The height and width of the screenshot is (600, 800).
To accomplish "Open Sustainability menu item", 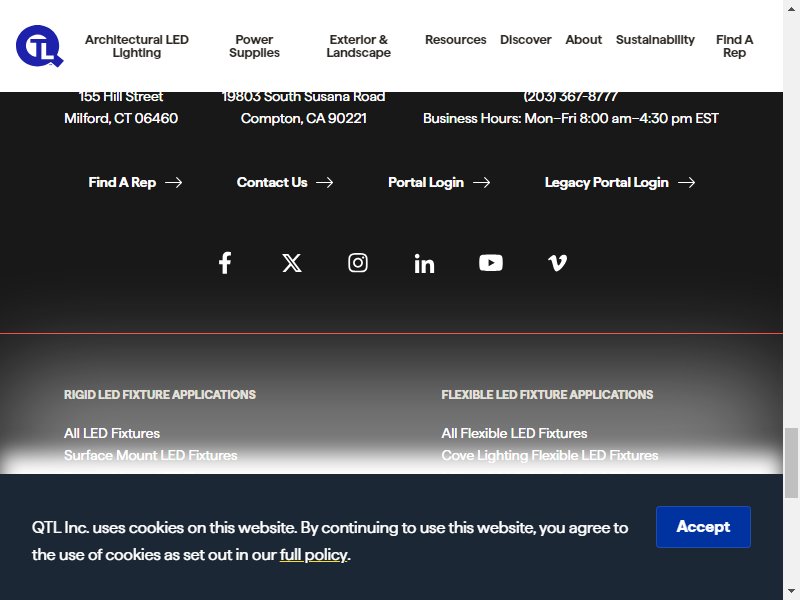I will point(655,40).
